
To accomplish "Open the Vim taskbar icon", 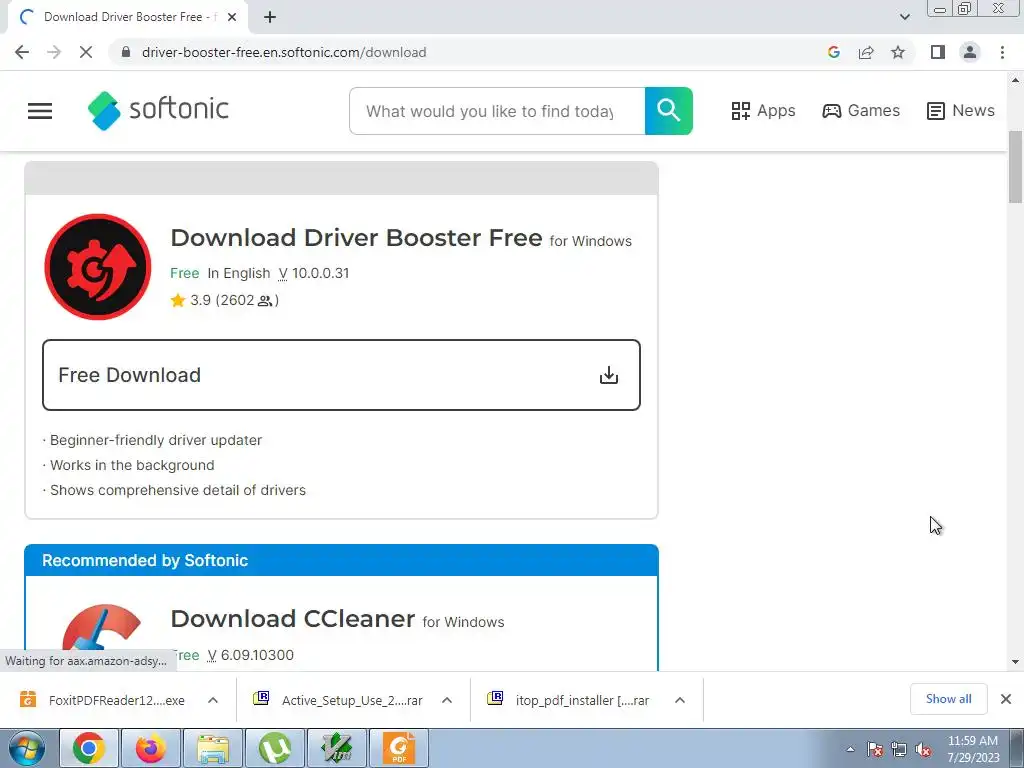I will pos(337,748).
